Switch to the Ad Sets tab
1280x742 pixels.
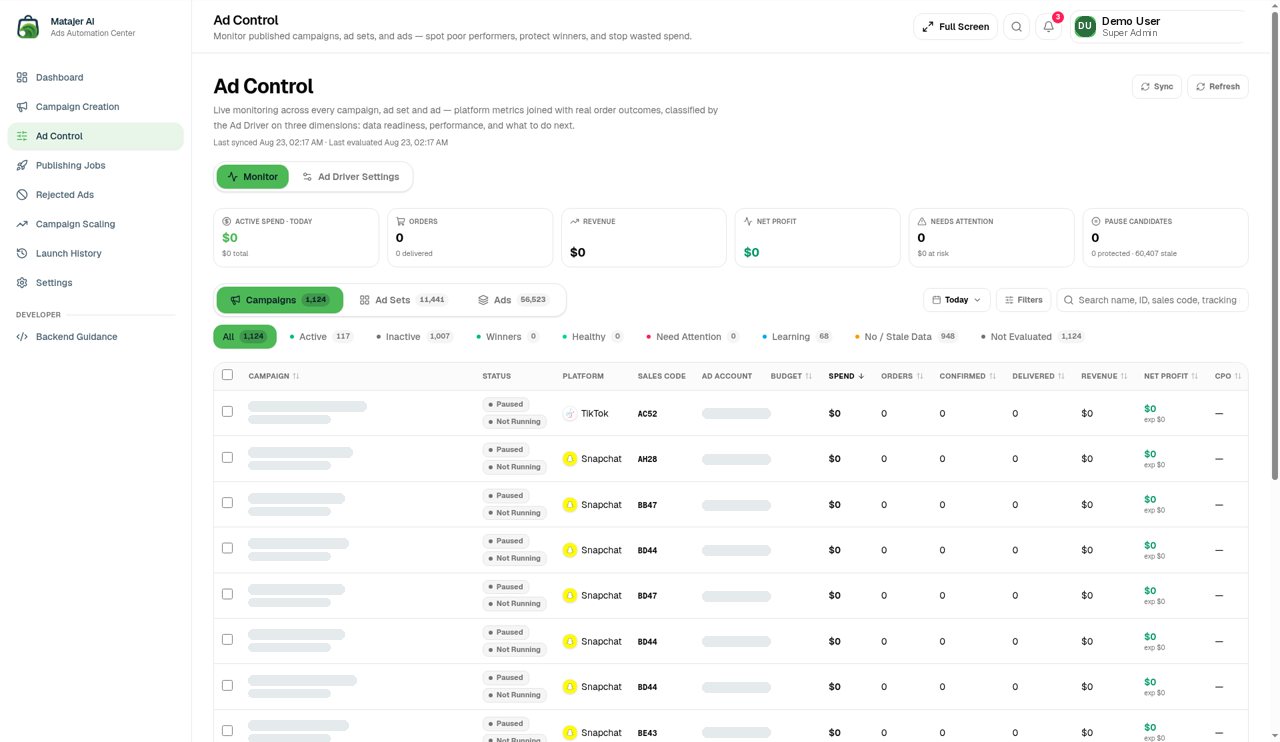click(403, 300)
